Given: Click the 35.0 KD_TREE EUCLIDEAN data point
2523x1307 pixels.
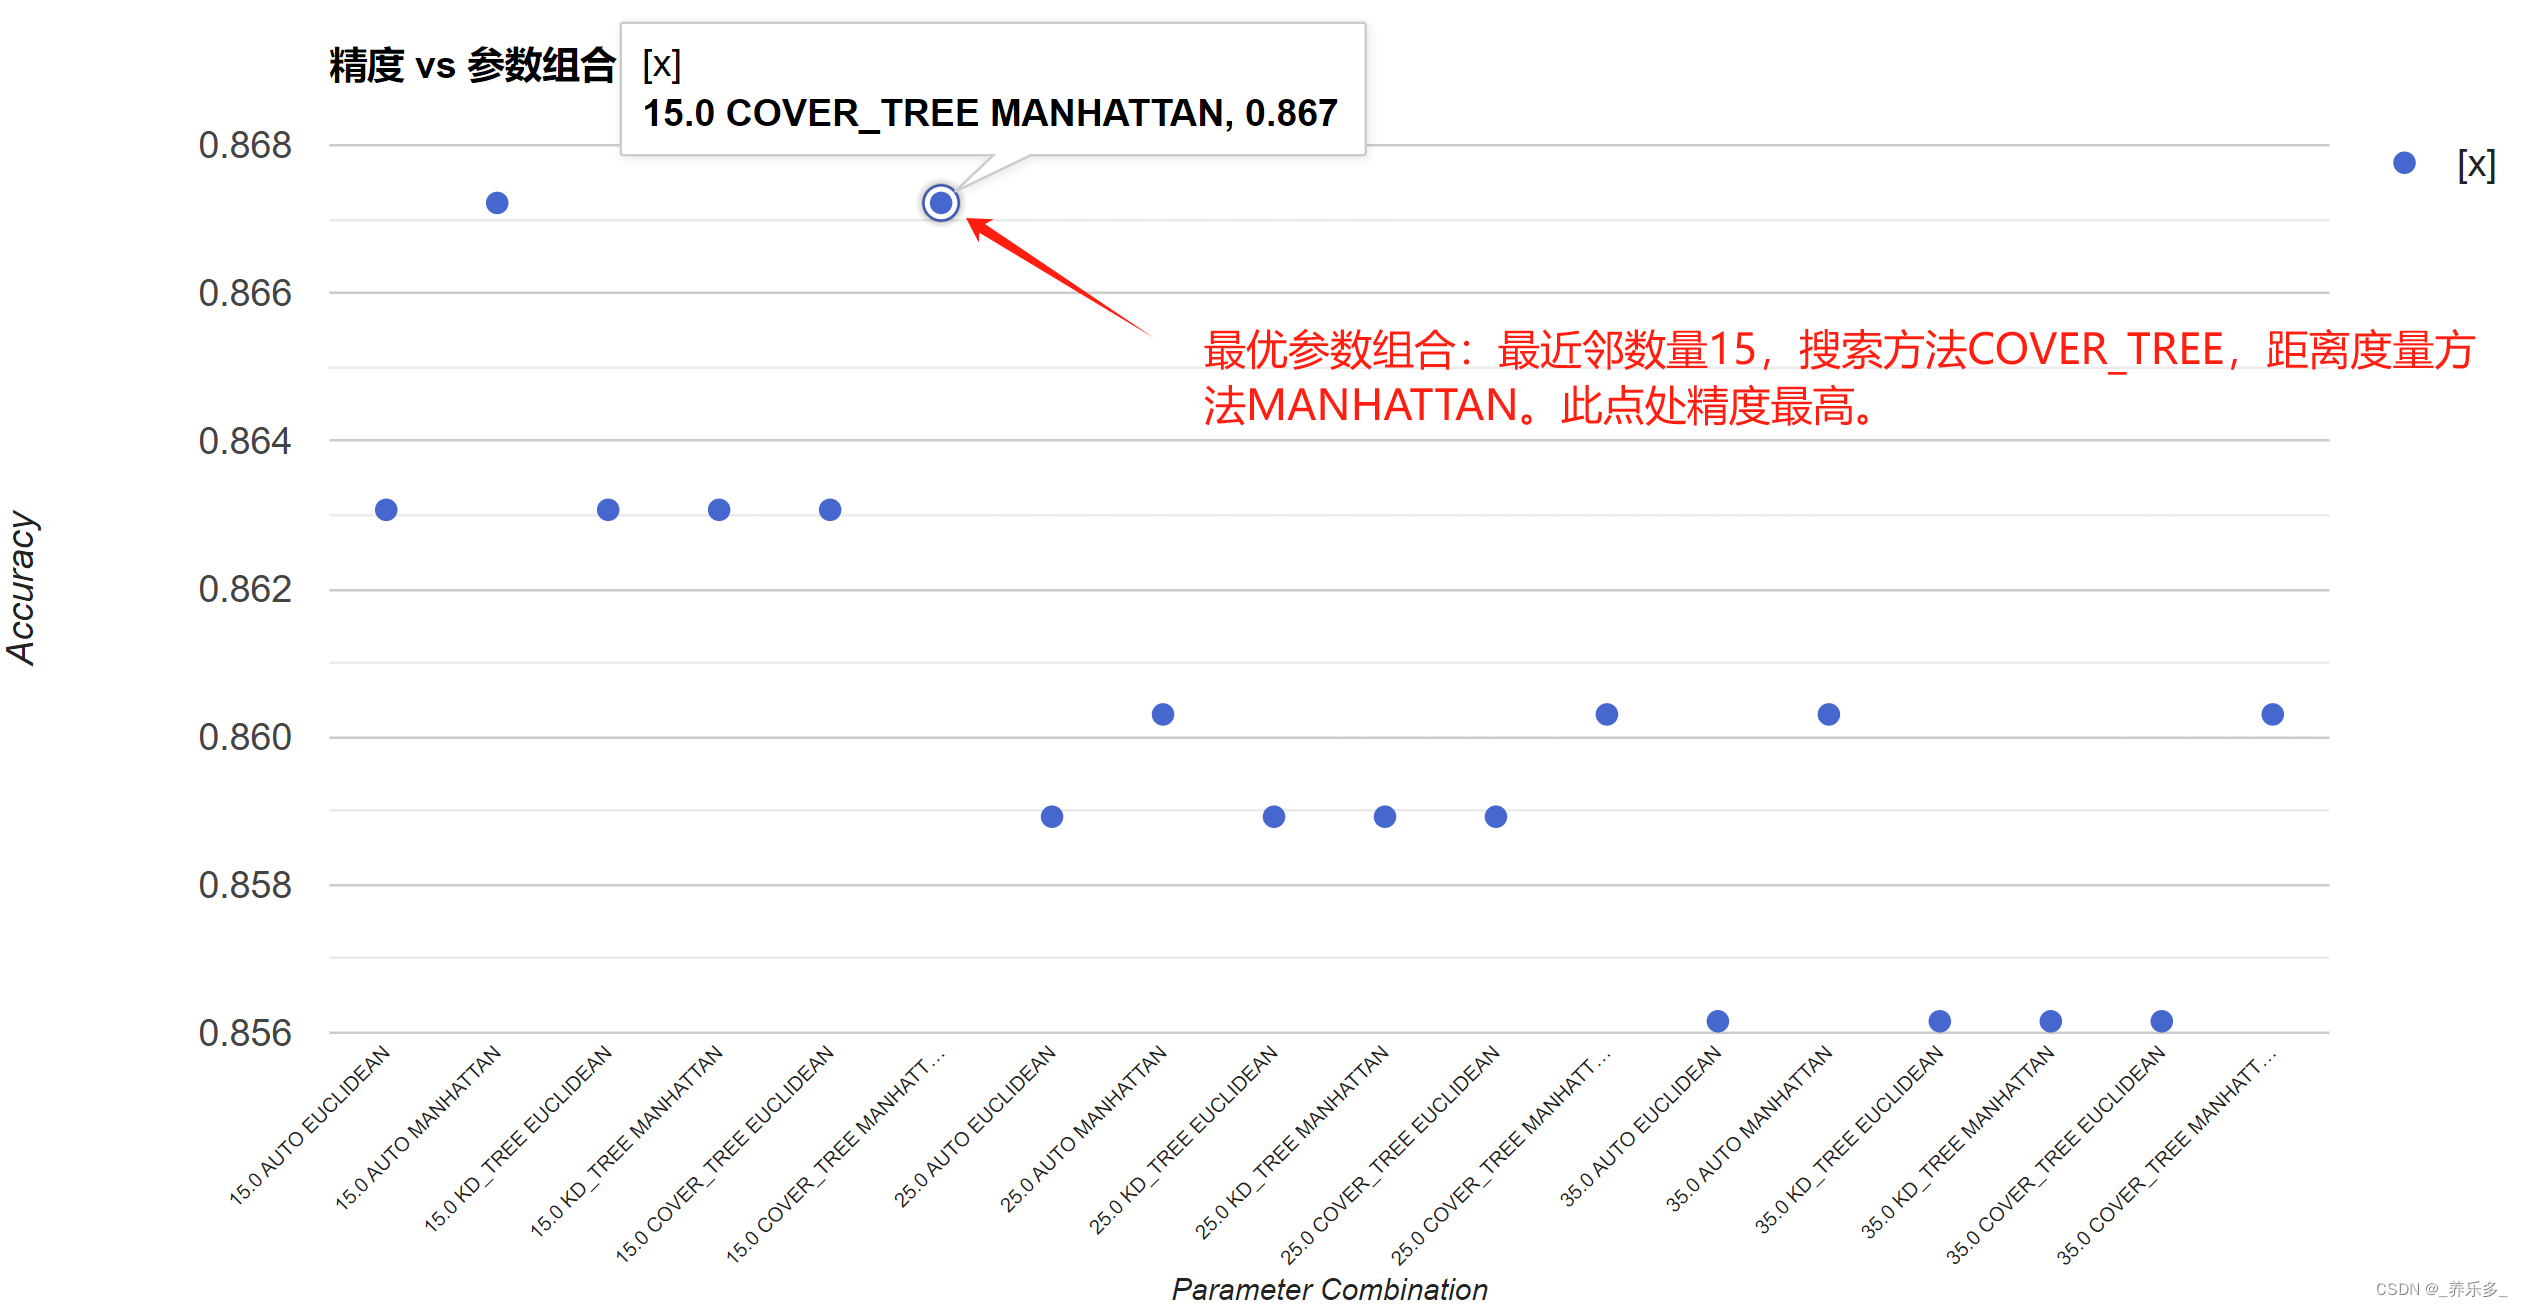Looking at the screenshot, I should tap(1940, 1021).
